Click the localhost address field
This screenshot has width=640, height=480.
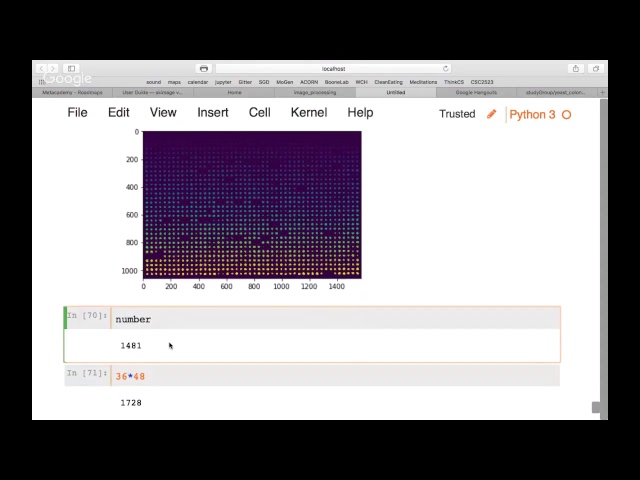tap(333, 69)
